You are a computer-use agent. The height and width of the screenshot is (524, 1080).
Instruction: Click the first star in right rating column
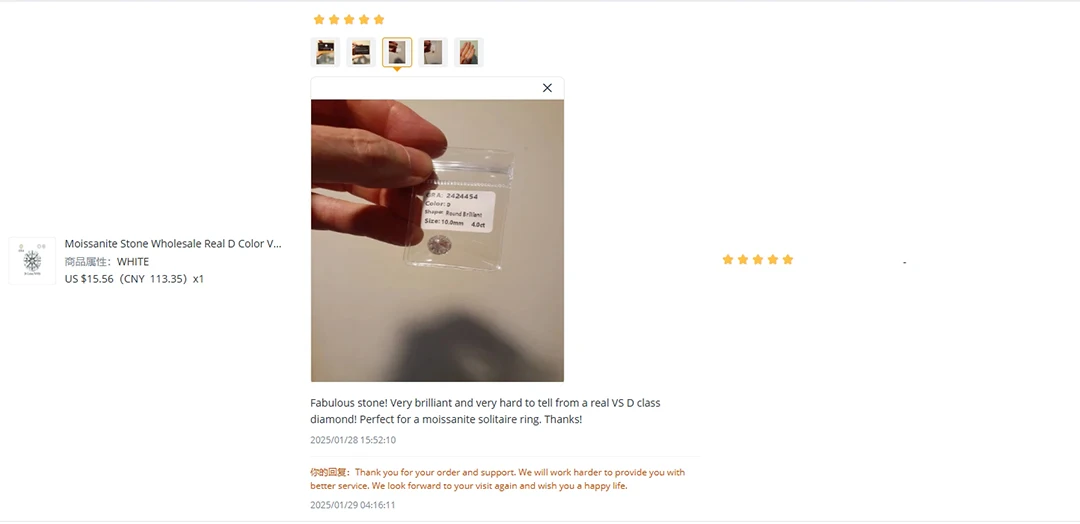727,260
